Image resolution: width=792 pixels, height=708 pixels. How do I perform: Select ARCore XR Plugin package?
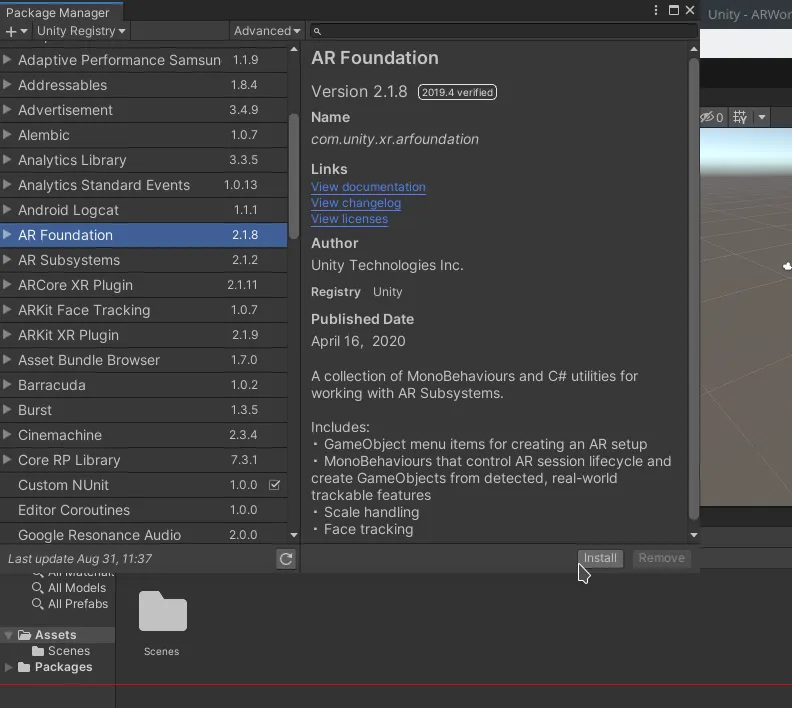143,285
